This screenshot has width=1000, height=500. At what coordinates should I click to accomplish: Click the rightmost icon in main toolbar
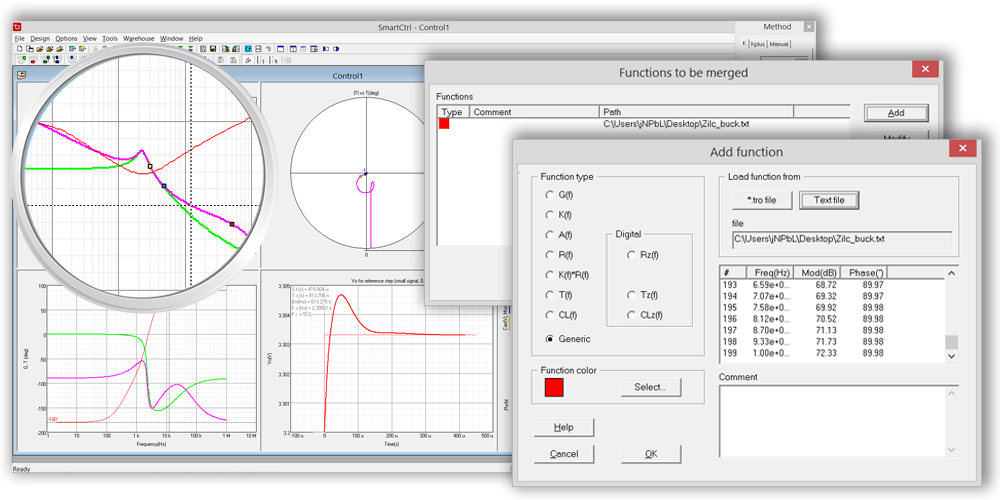(336, 48)
